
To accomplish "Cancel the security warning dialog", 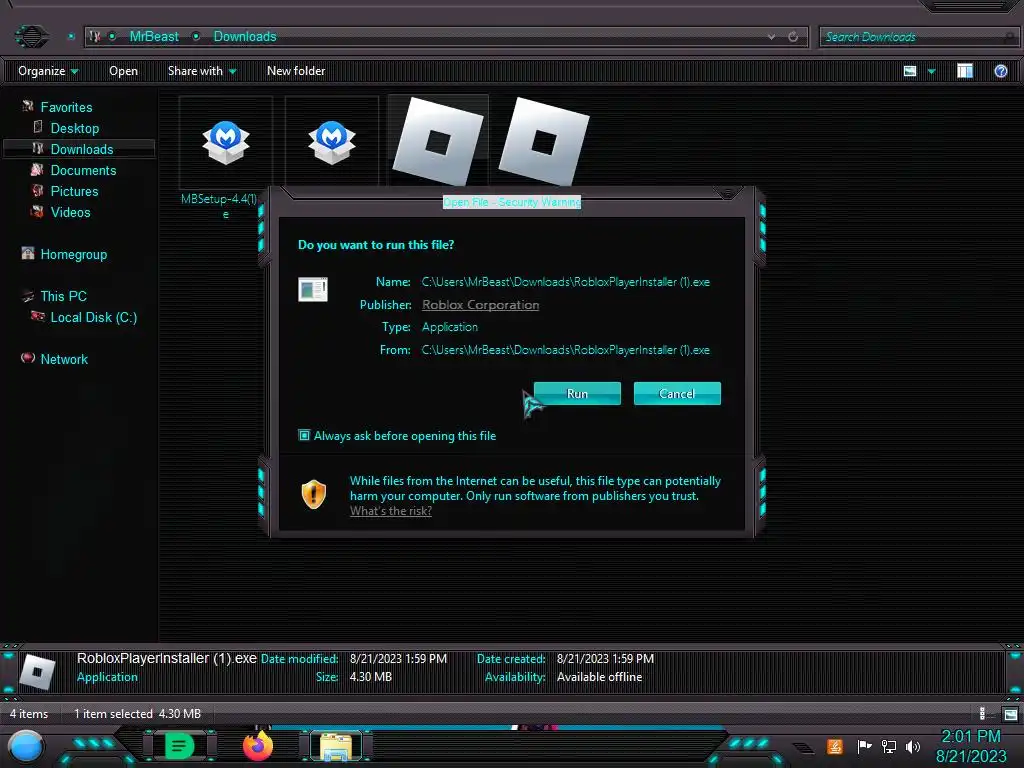I will pos(677,394).
